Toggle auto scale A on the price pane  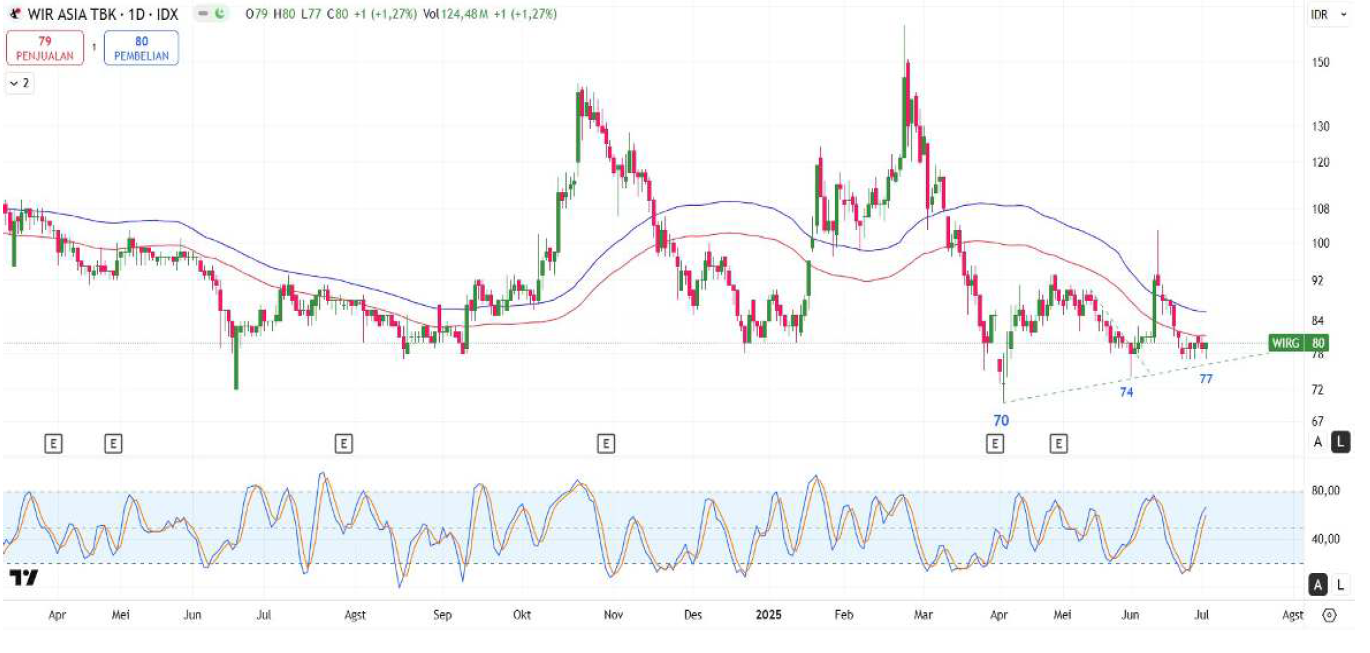1318,442
